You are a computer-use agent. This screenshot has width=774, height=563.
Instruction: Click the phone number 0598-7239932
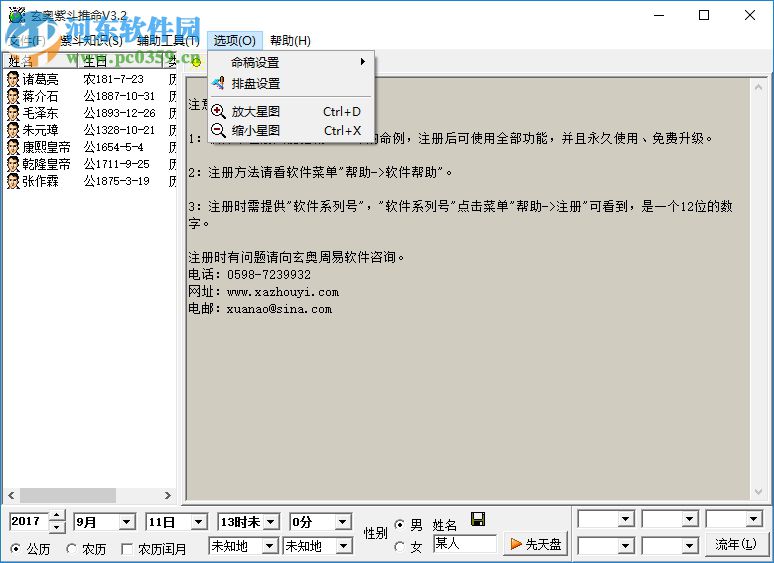pyautogui.click(x=269, y=275)
